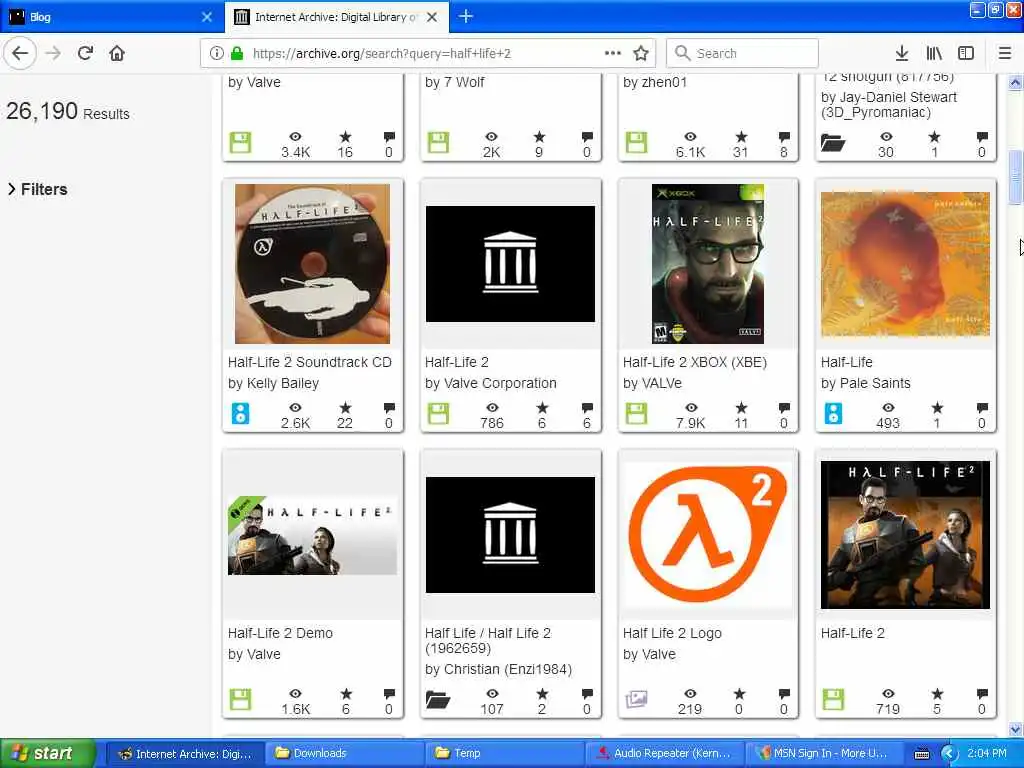This screenshot has width=1024, height=768.
Task: Click the software disk icon on Half-Life 2 Demo card
Action: click(x=240, y=699)
